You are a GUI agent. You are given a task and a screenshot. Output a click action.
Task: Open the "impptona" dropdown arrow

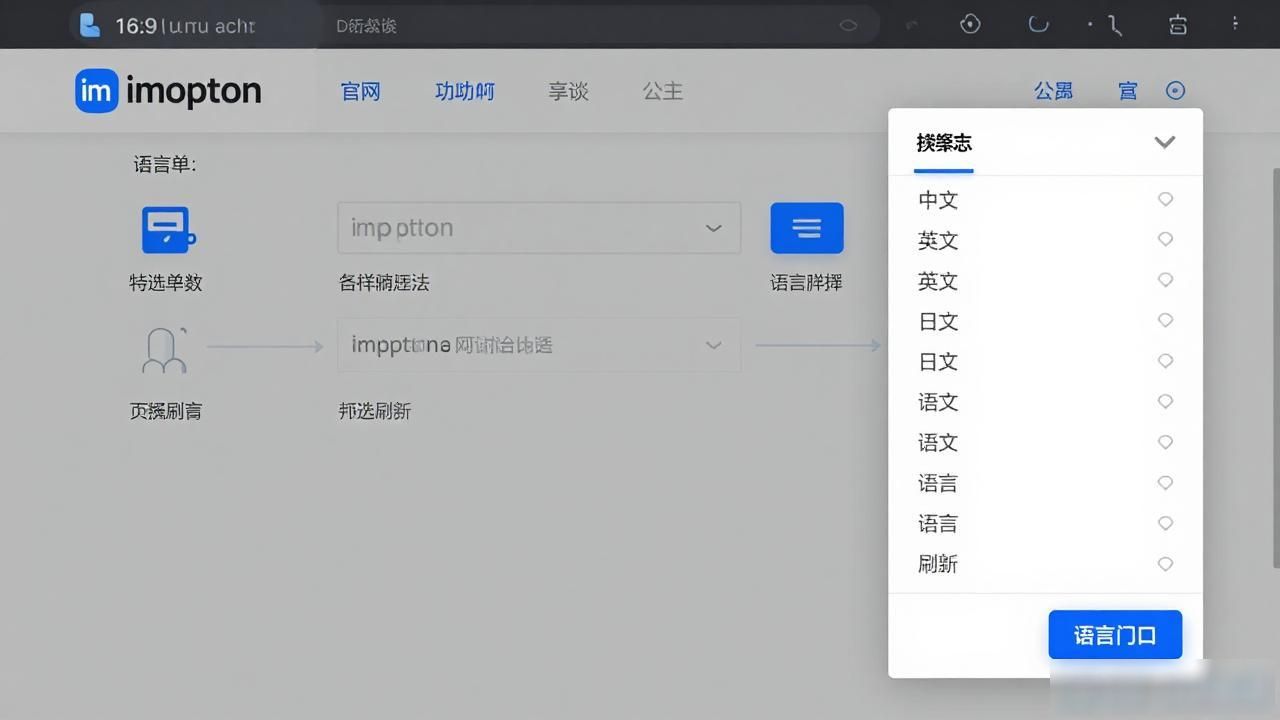713,345
